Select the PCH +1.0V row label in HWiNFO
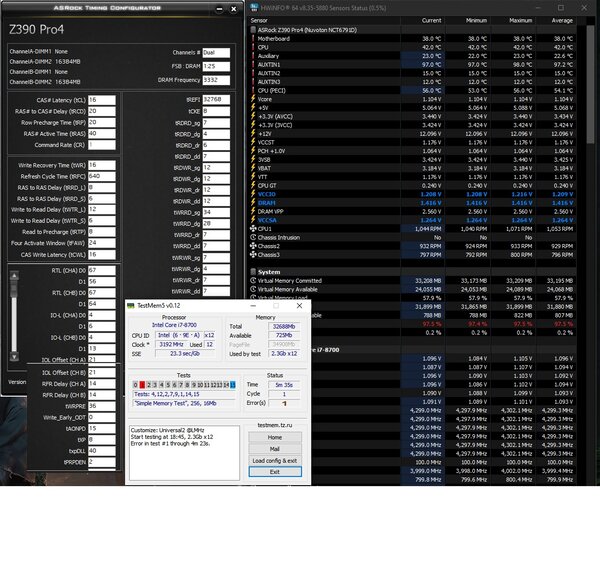 271,151
